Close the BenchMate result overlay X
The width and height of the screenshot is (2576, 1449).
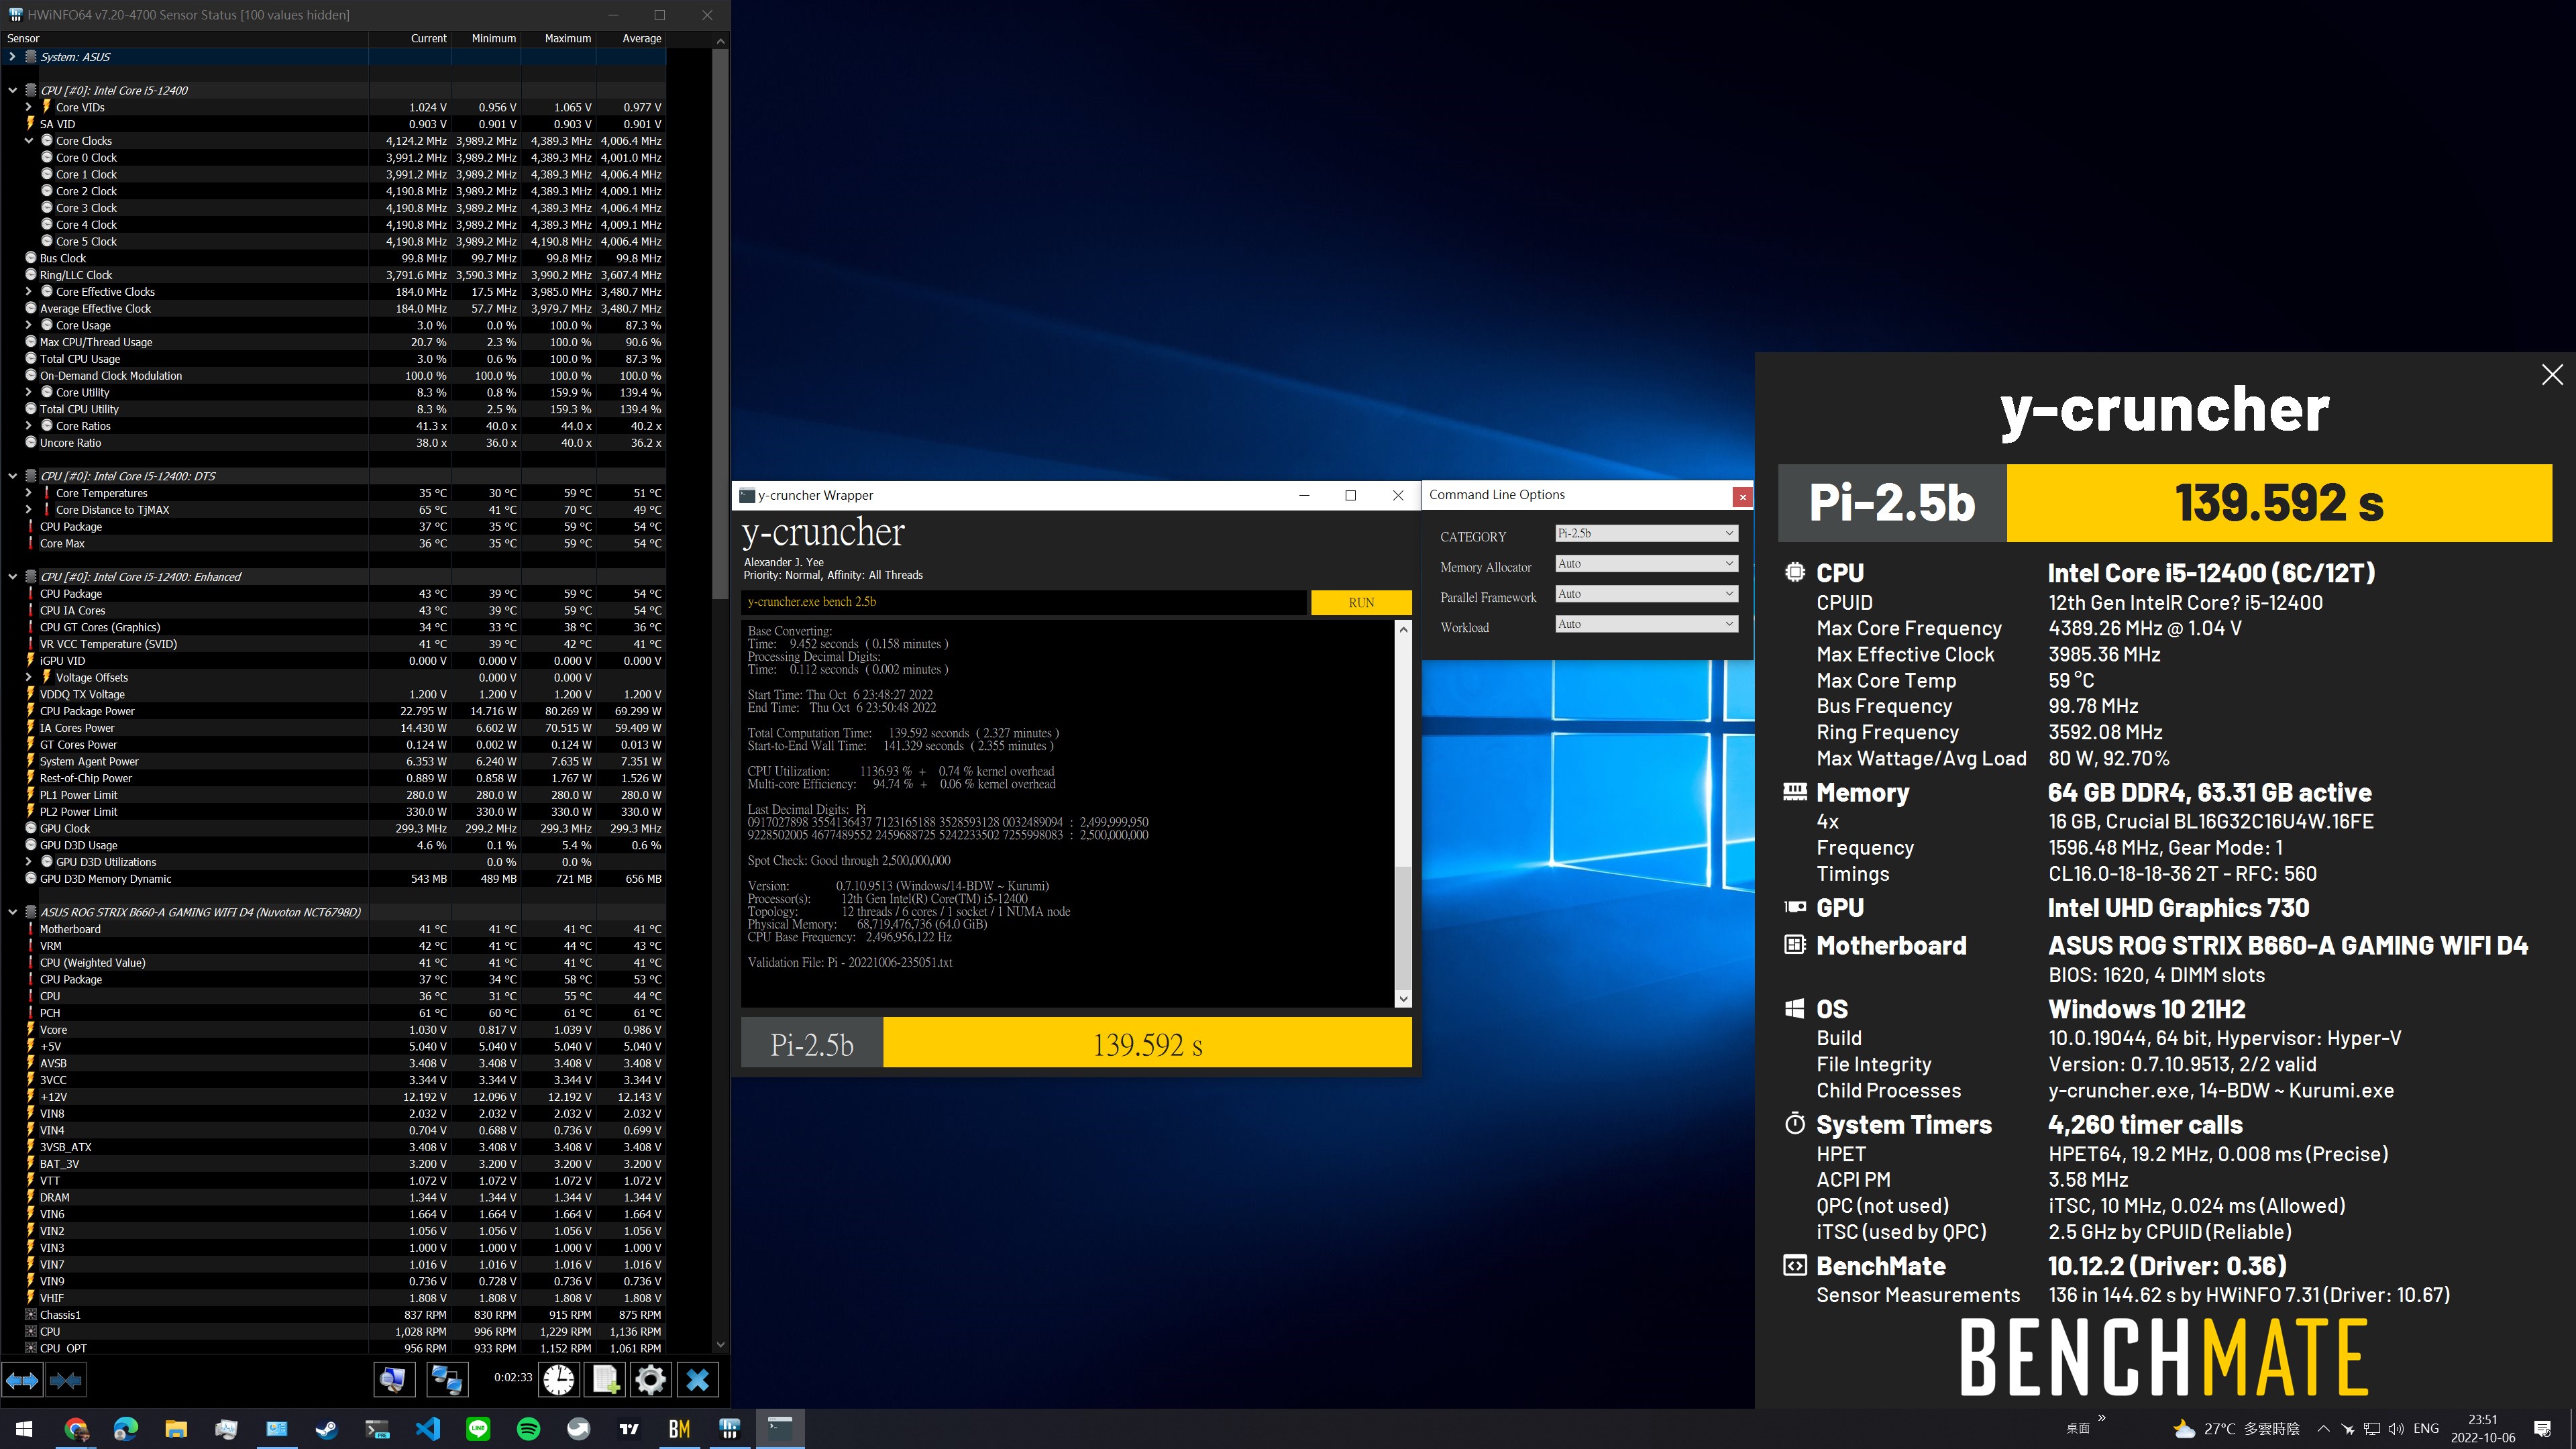[2552, 375]
